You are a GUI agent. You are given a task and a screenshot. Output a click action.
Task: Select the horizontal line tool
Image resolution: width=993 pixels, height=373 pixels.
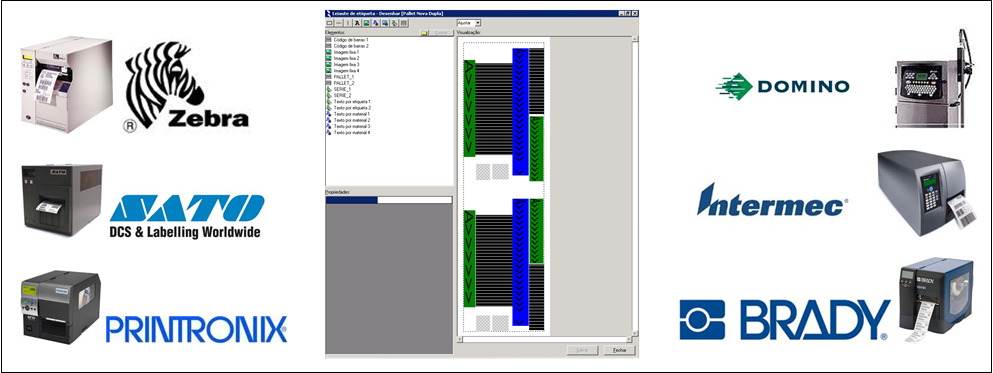pos(339,23)
